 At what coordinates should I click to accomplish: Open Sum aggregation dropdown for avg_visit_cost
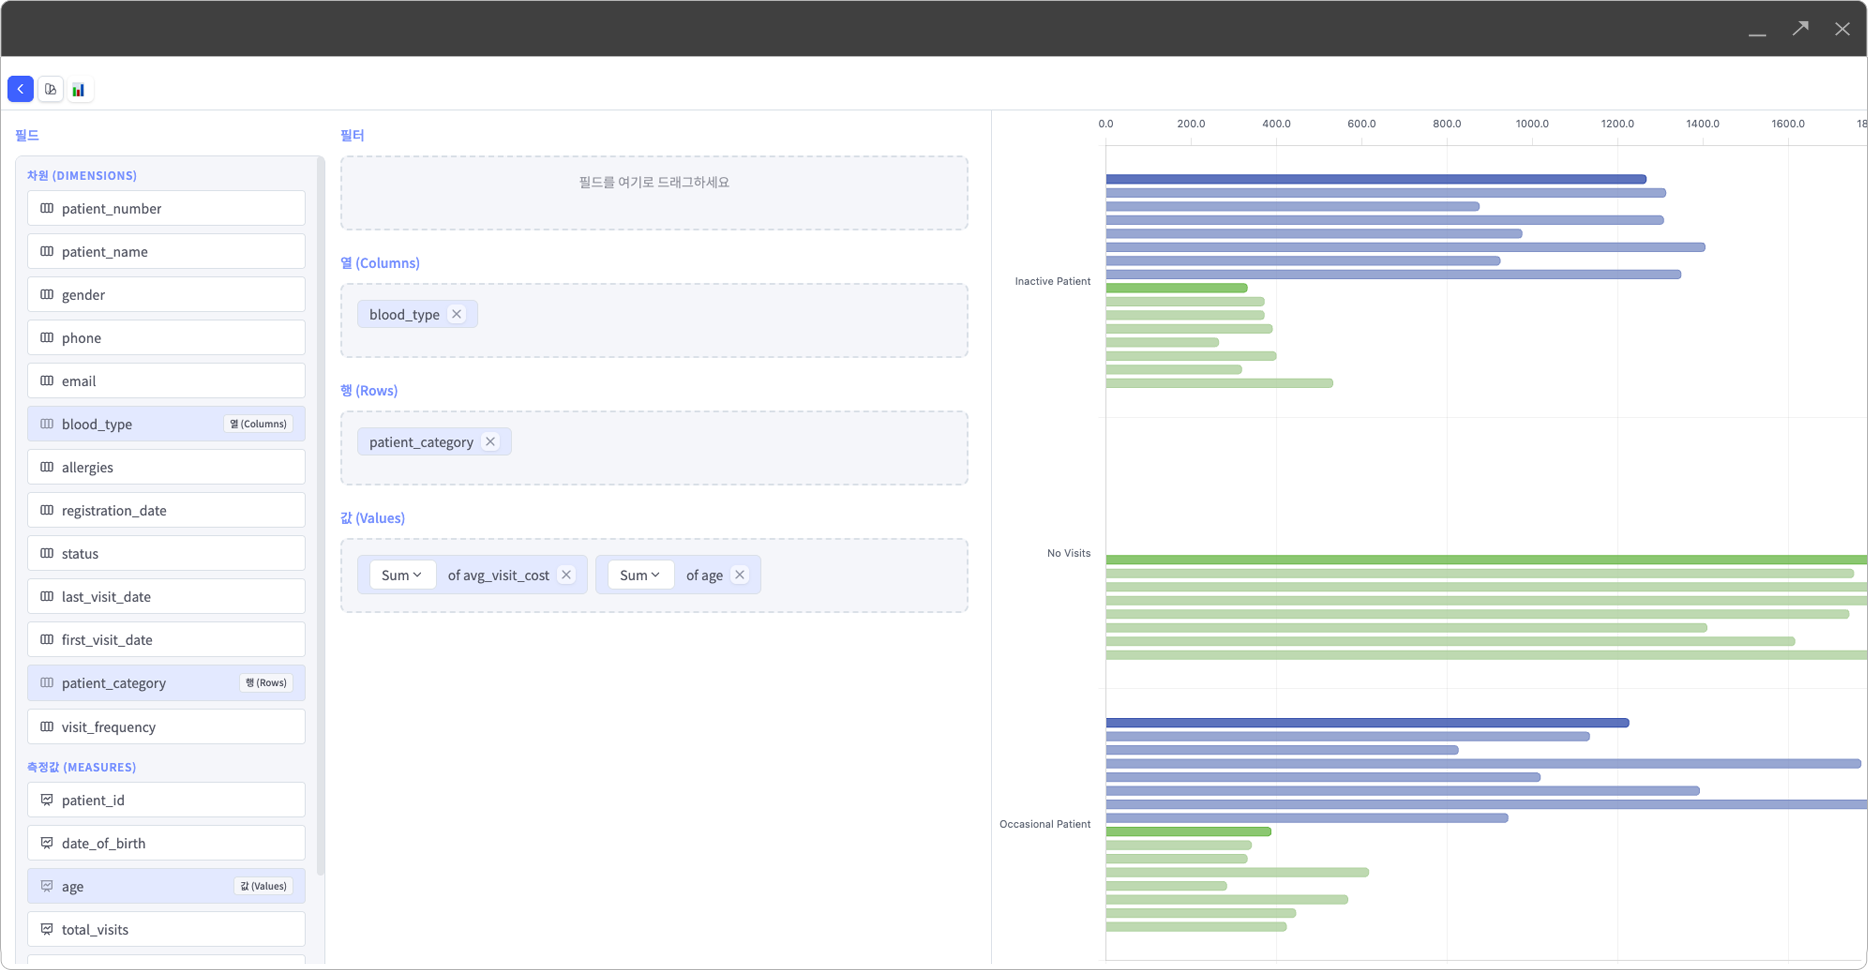pyautogui.click(x=402, y=575)
